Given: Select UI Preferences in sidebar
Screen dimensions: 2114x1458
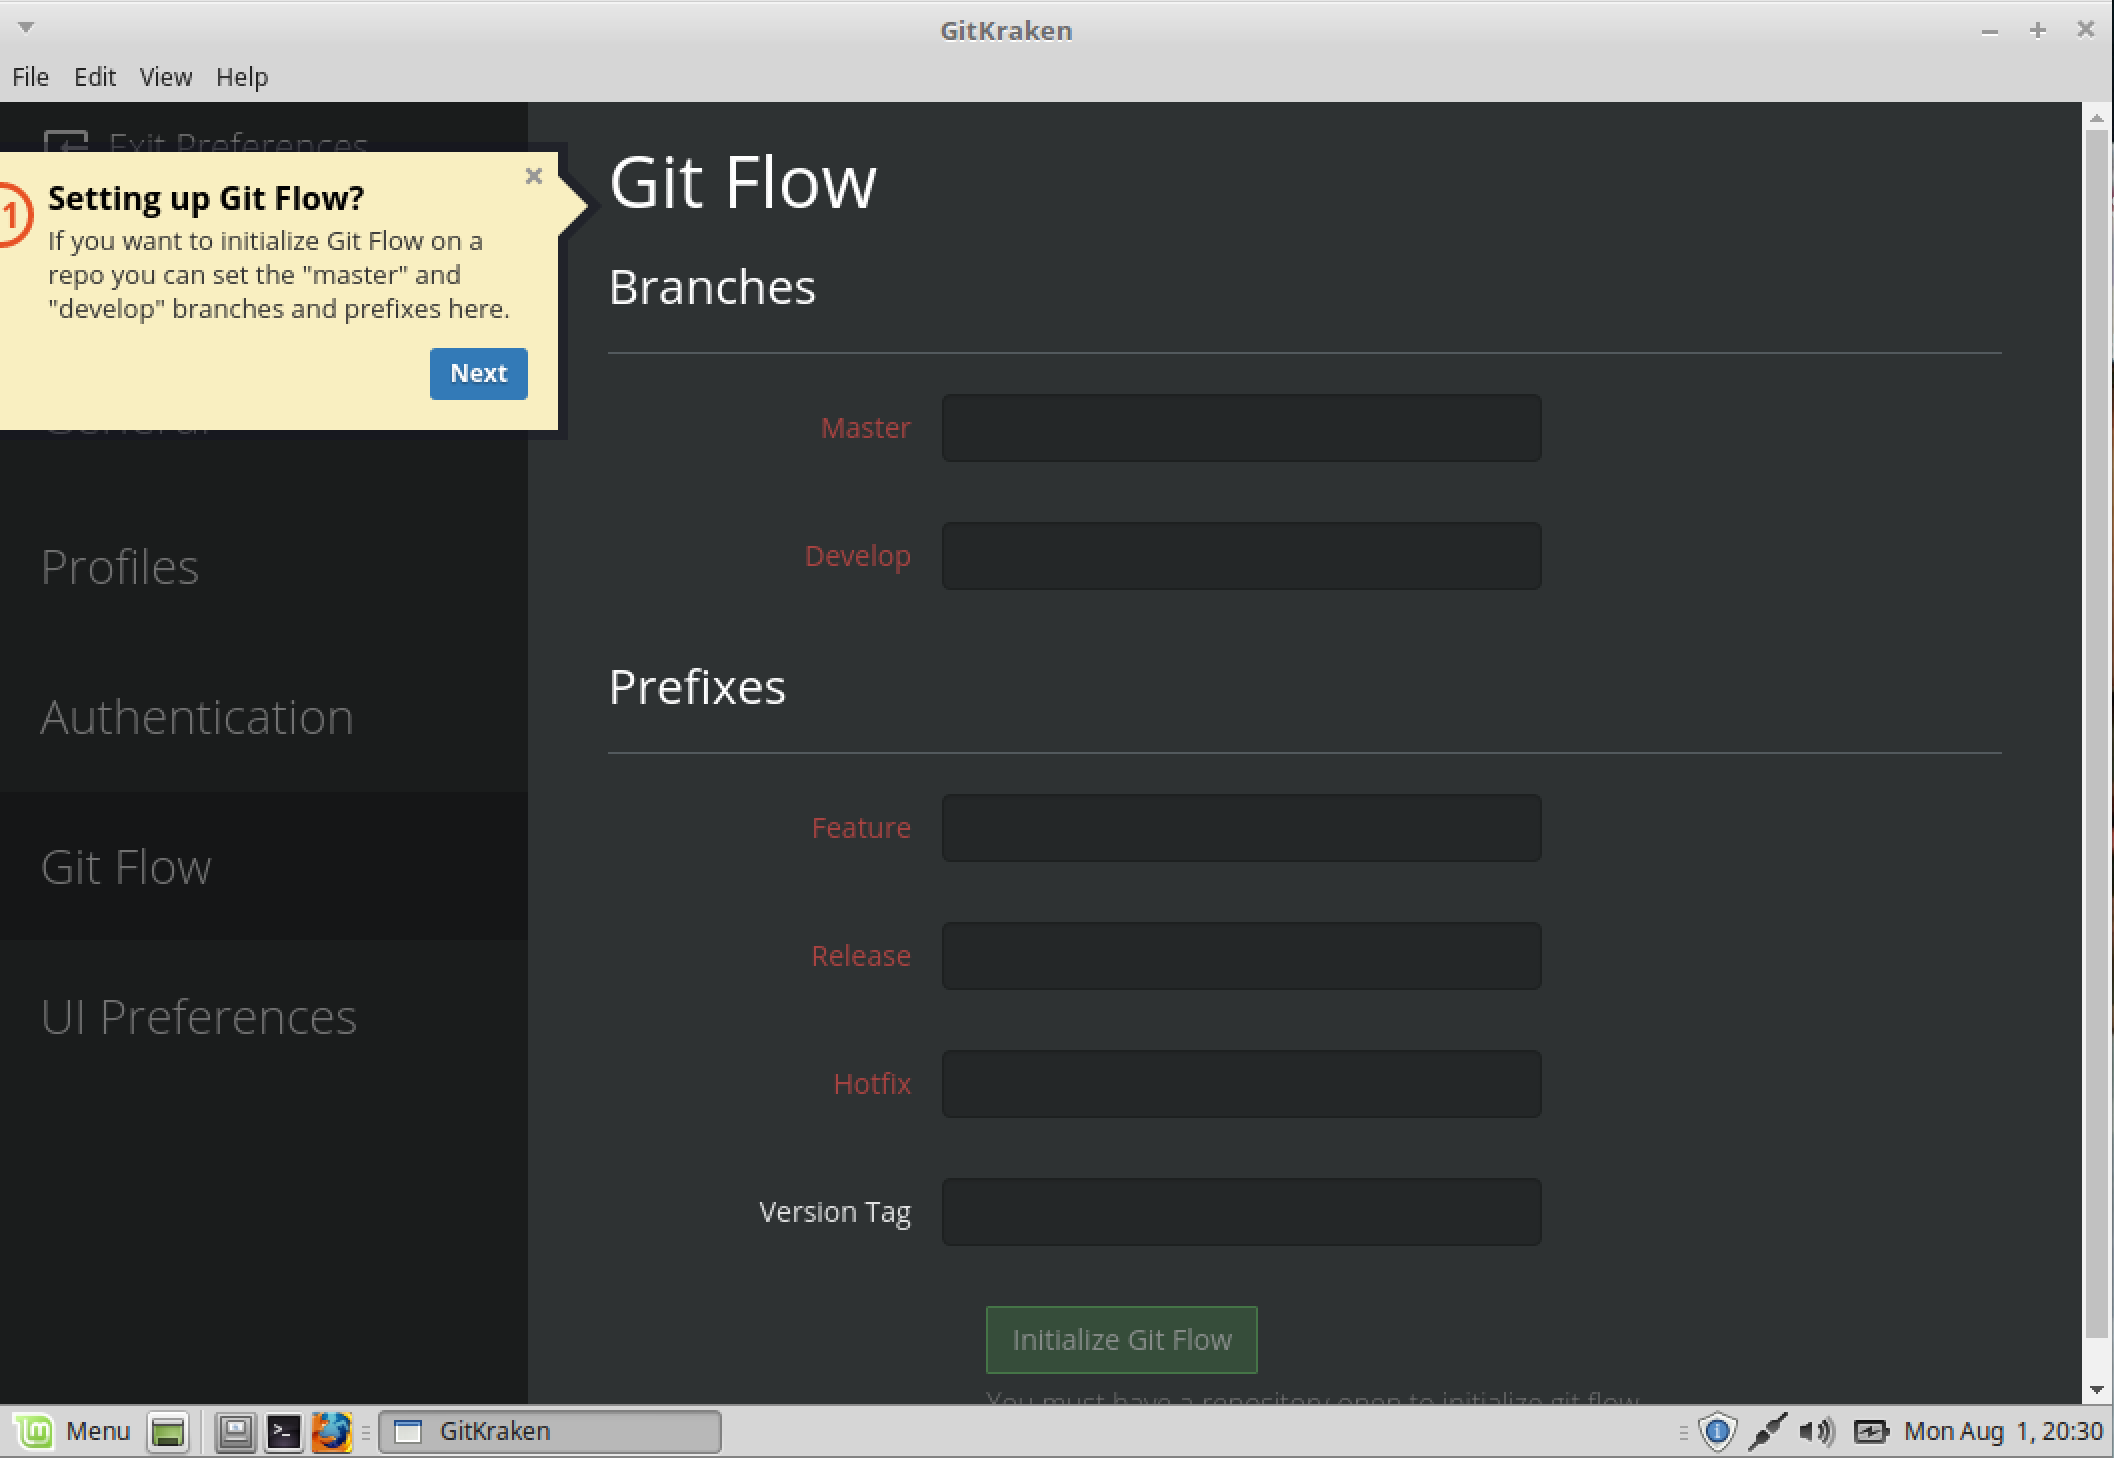Looking at the screenshot, I should tap(198, 1017).
